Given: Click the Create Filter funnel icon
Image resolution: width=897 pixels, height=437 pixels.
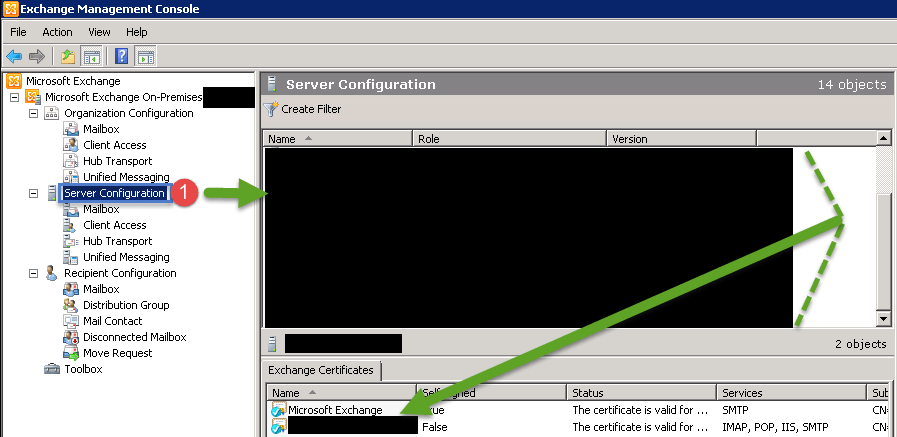Looking at the screenshot, I should (271, 109).
